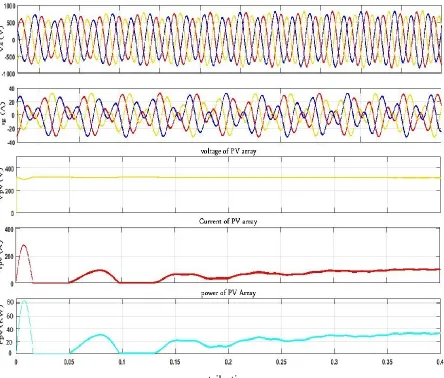The width and height of the screenshot is (444, 378).
Task: Click the 20 y-axis label of PV power plot
Action: click(10, 342)
